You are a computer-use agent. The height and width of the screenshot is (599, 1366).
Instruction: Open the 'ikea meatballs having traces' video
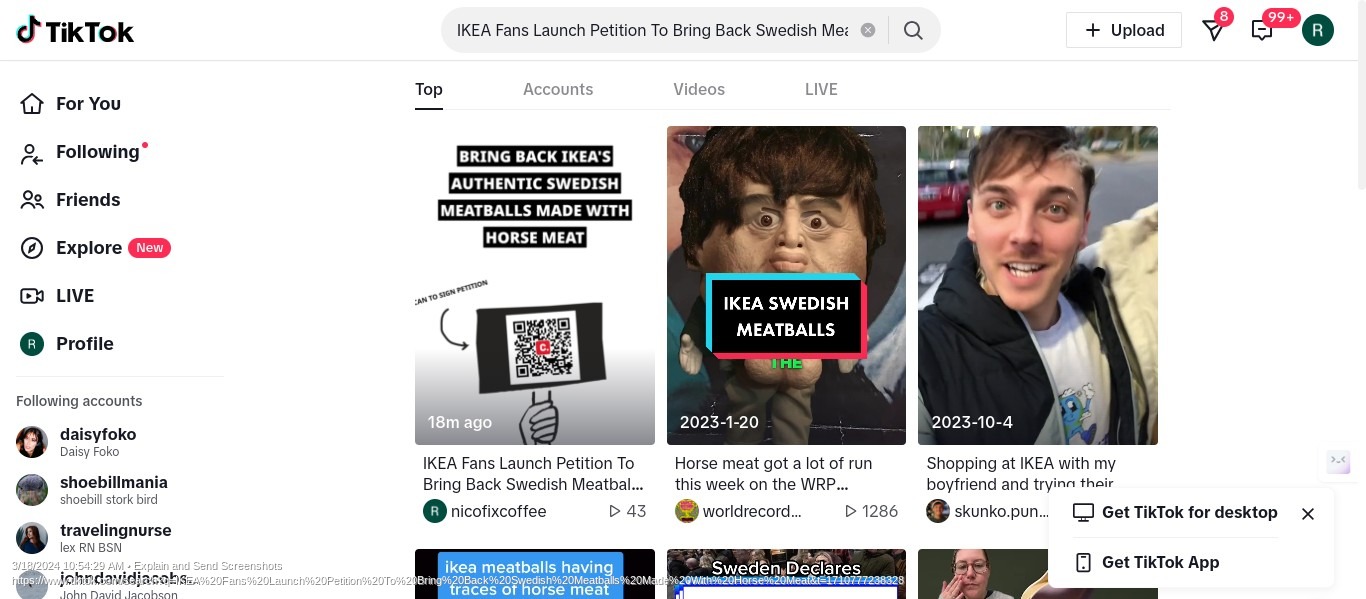[x=535, y=574]
